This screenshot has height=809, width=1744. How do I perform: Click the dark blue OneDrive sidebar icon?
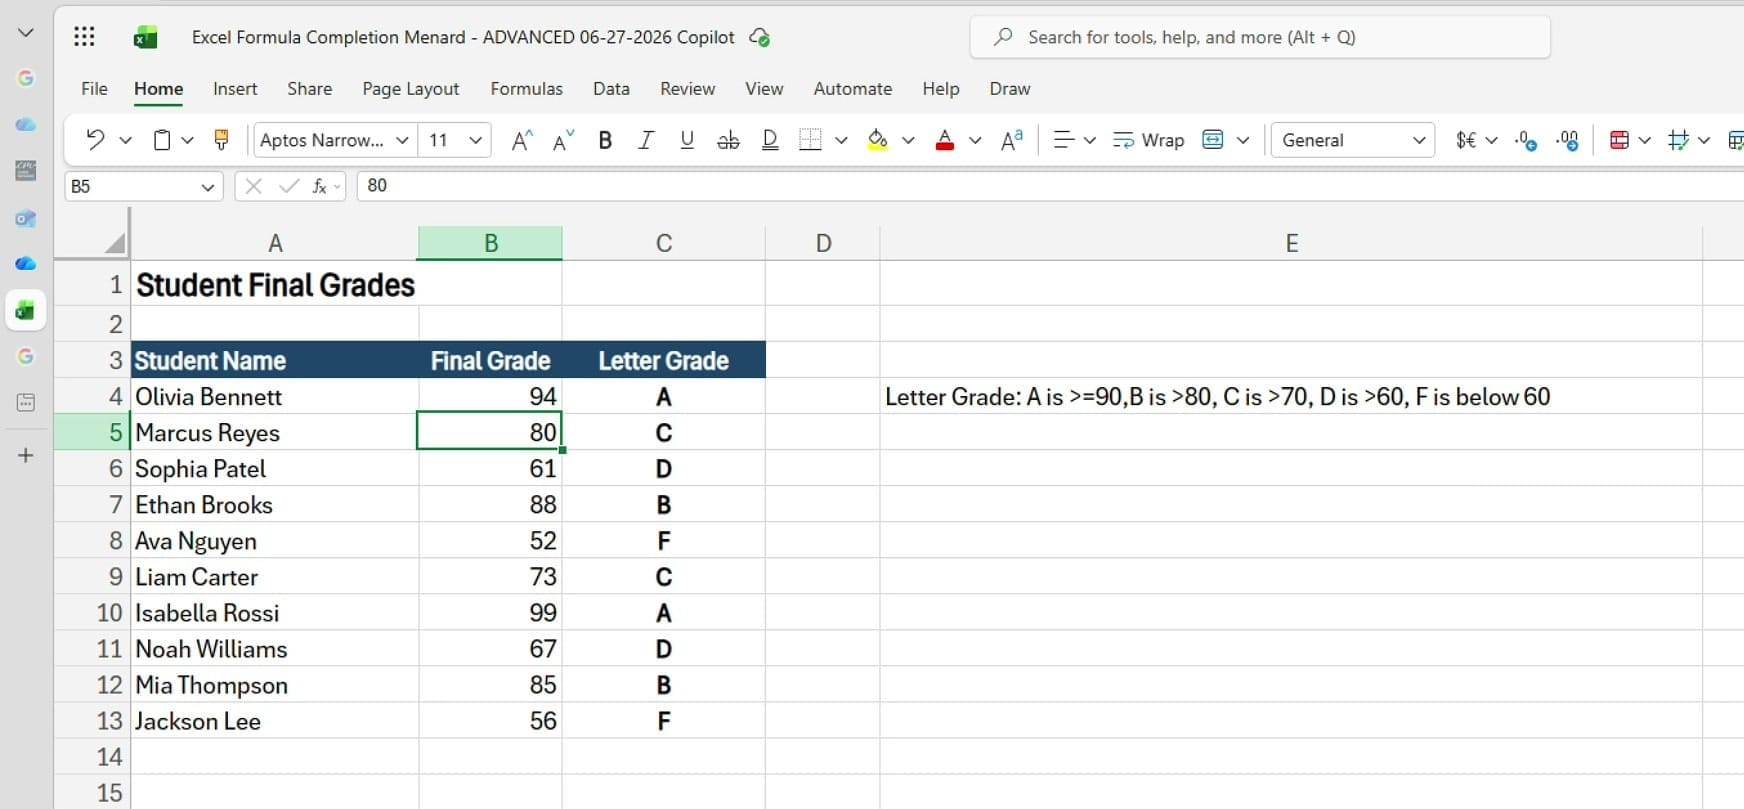(x=26, y=264)
